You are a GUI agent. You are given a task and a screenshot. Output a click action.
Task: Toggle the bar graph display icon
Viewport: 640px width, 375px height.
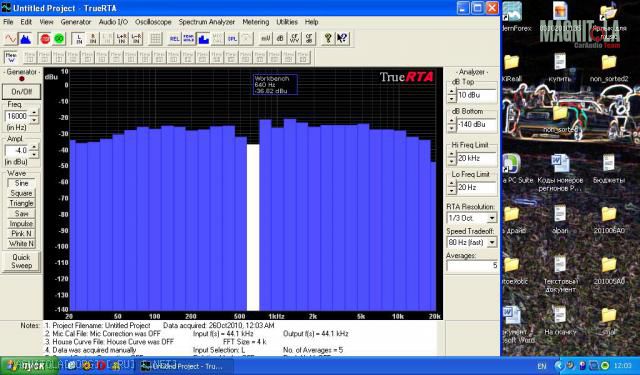coord(203,39)
